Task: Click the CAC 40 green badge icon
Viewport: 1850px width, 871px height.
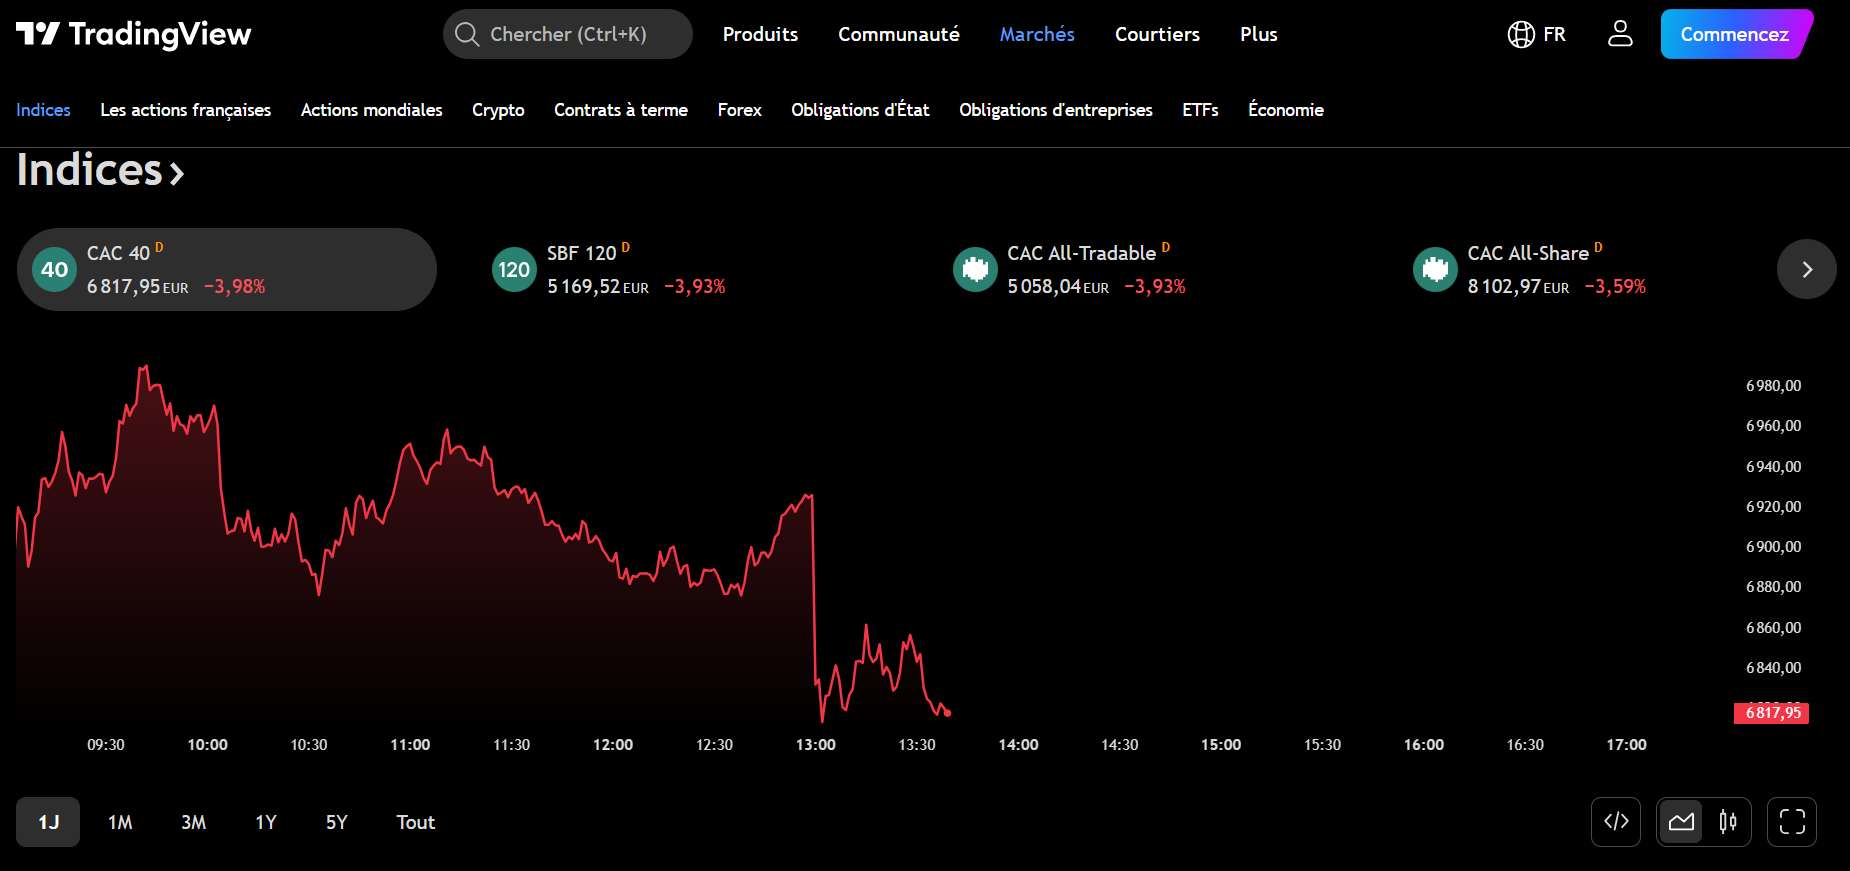Action: point(55,269)
